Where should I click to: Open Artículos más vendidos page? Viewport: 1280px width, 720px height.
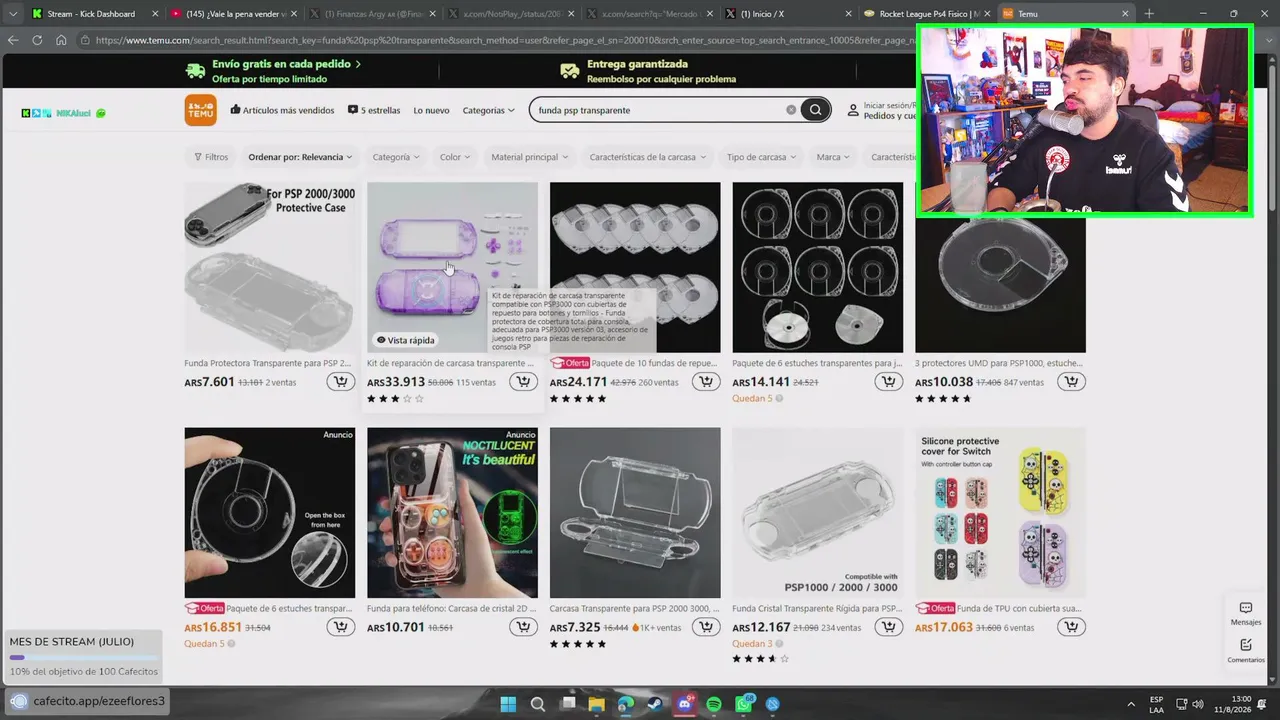click(282, 110)
